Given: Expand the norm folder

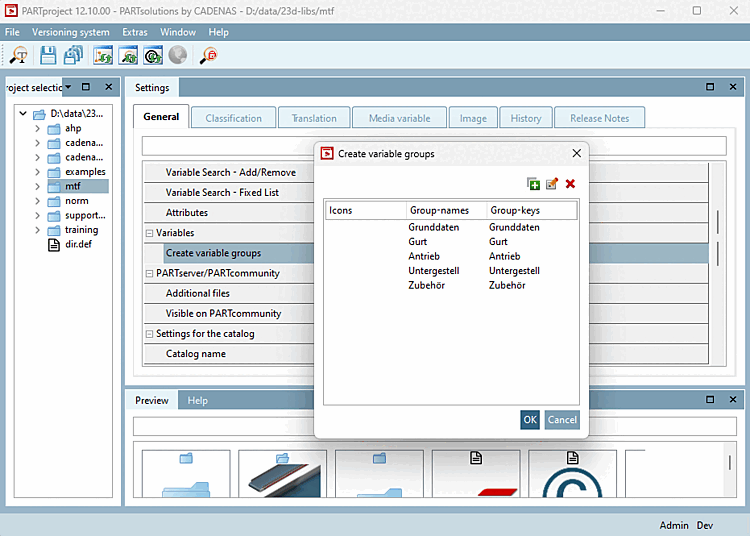Looking at the screenshot, I should coord(37,201).
